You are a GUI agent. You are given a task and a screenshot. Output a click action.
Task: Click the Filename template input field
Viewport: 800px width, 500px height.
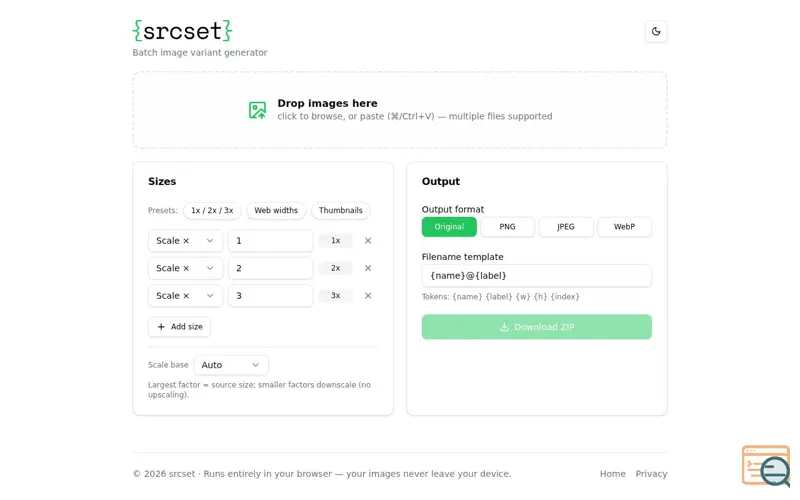click(537, 276)
